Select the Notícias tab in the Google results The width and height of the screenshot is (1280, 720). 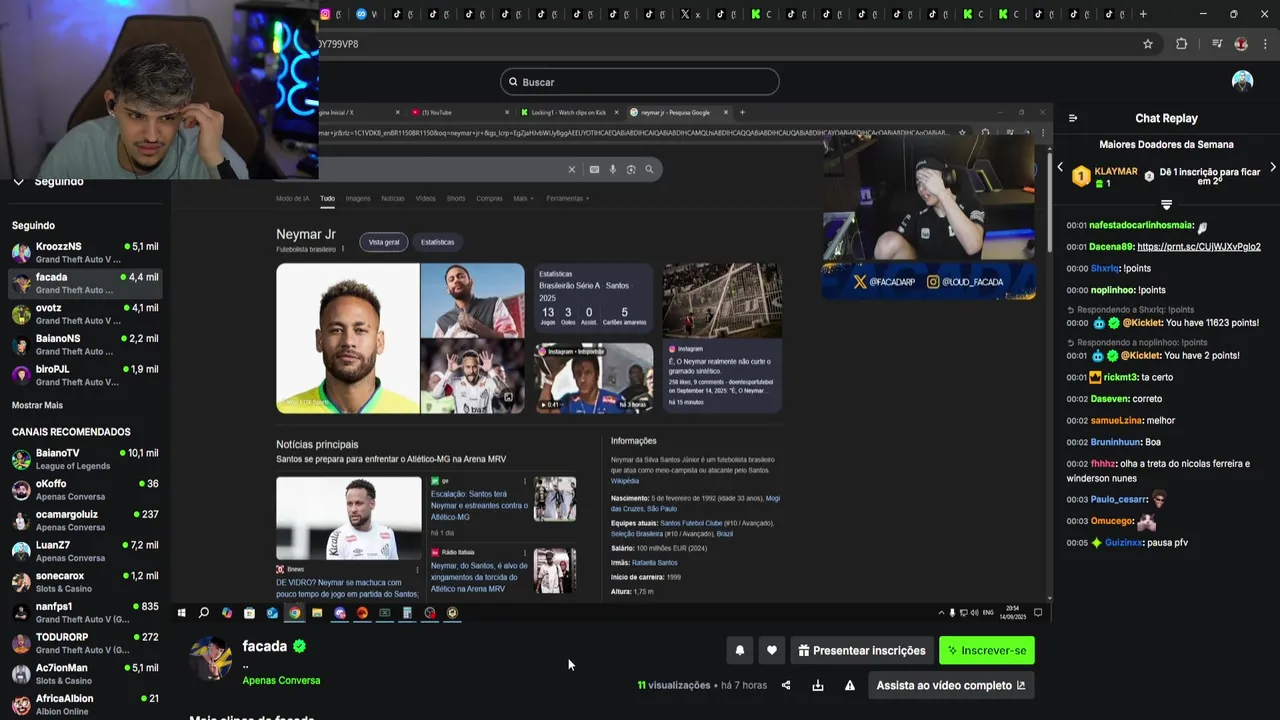tap(393, 198)
